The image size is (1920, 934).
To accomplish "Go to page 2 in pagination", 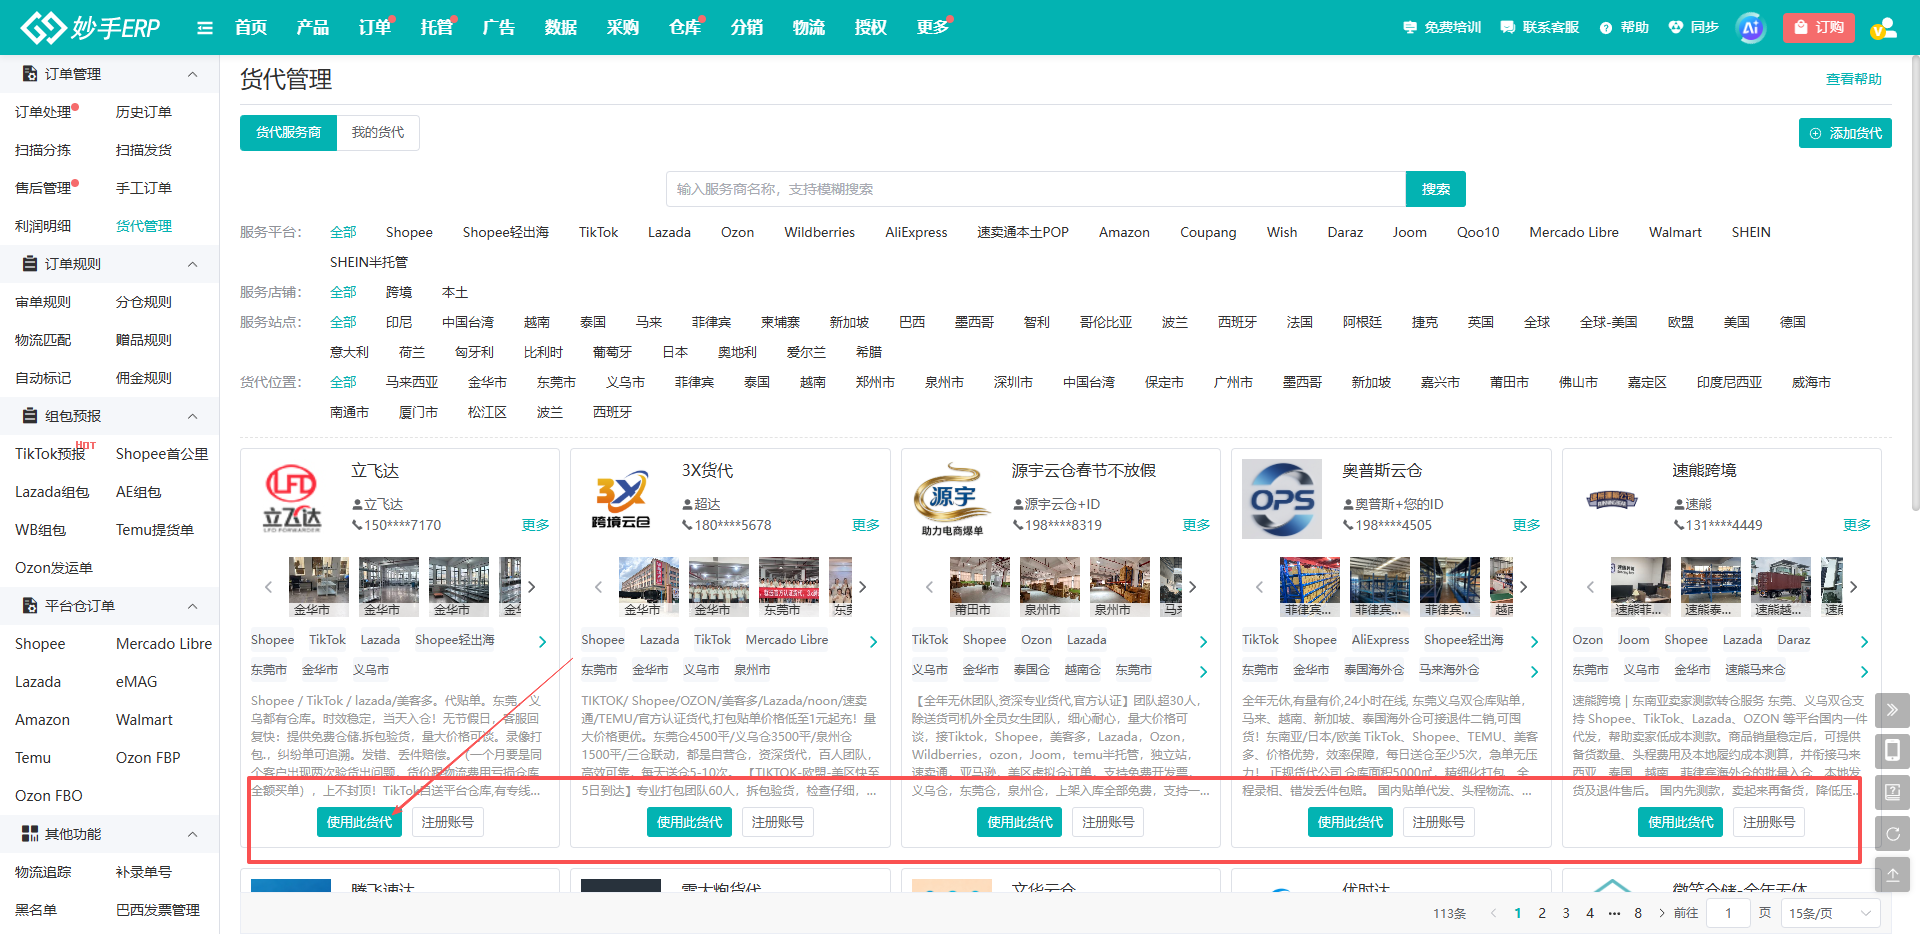I will (1542, 913).
